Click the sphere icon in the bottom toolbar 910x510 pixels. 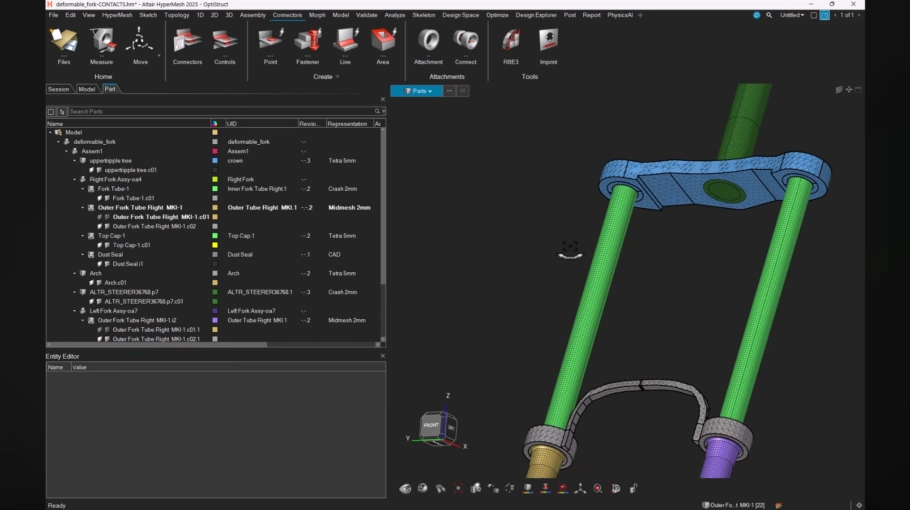click(x=422, y=489)
